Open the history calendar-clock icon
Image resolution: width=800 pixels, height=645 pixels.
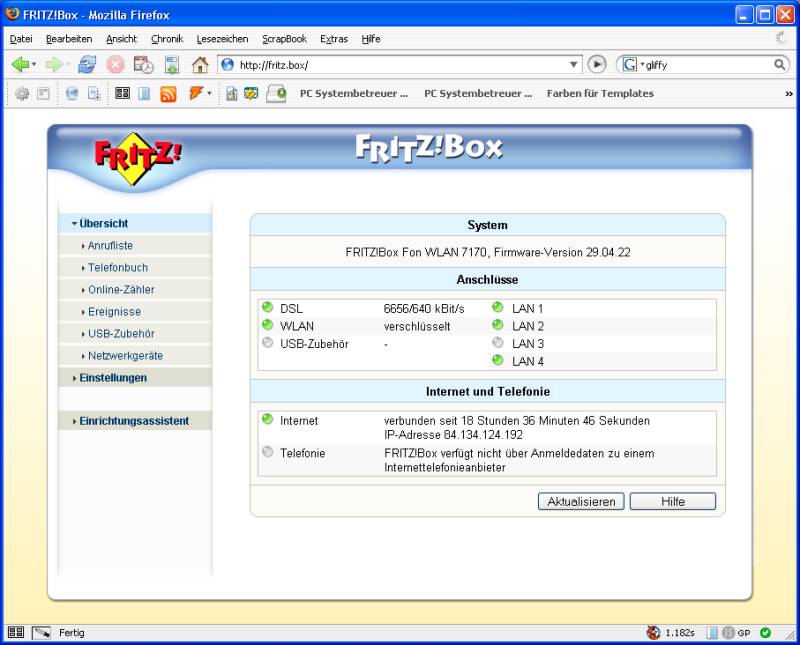(143, 65)
